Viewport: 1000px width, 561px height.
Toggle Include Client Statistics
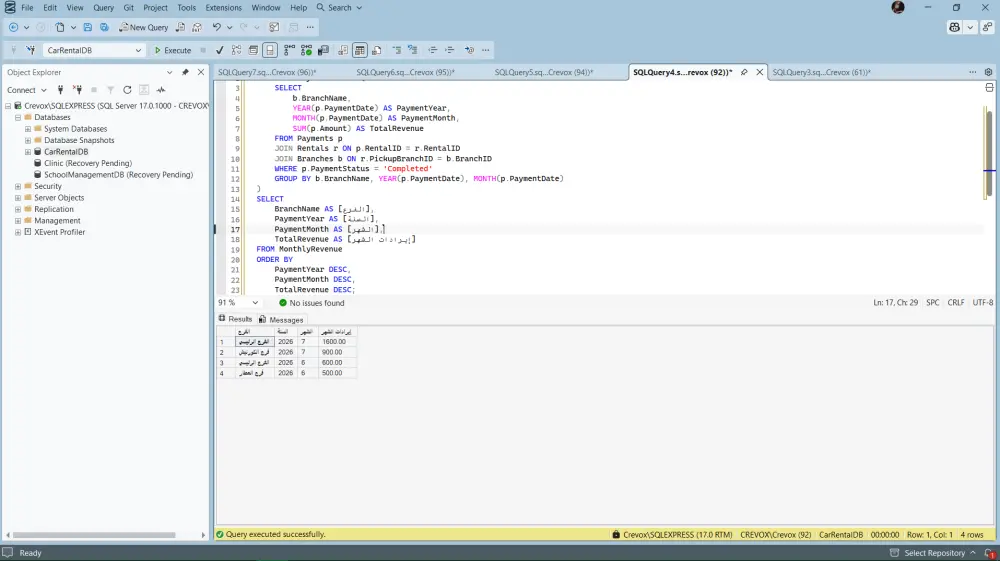(x=323, y=50)
